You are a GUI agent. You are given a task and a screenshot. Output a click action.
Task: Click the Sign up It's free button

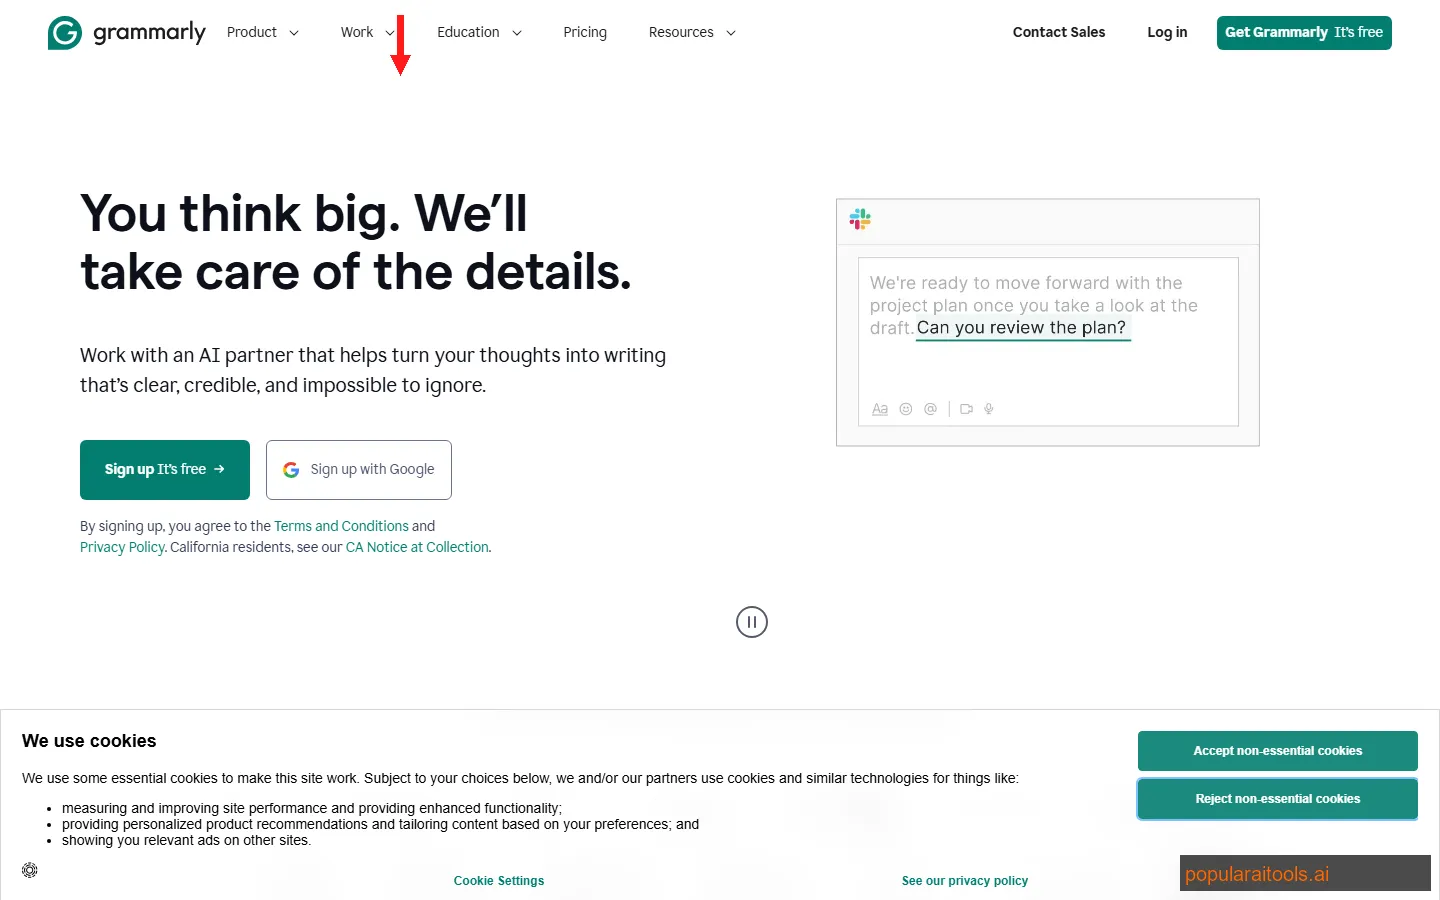pyautogui.click(x=164, y=469)
